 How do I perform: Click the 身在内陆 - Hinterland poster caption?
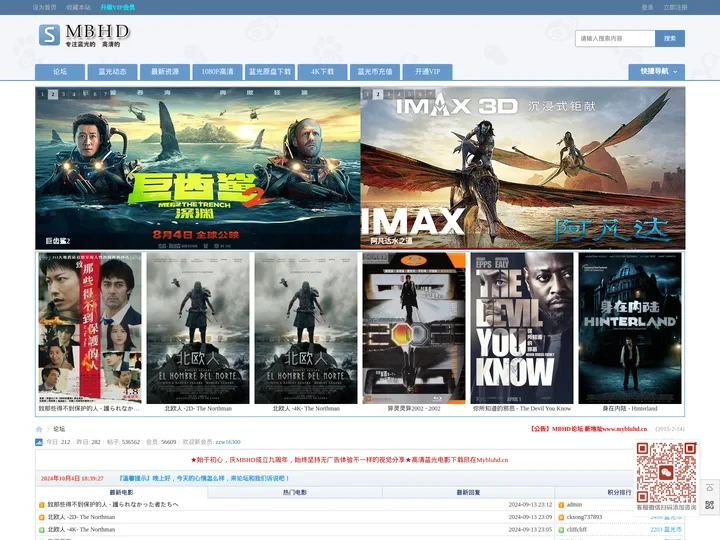pyautogui.click(x=630, y=408)
